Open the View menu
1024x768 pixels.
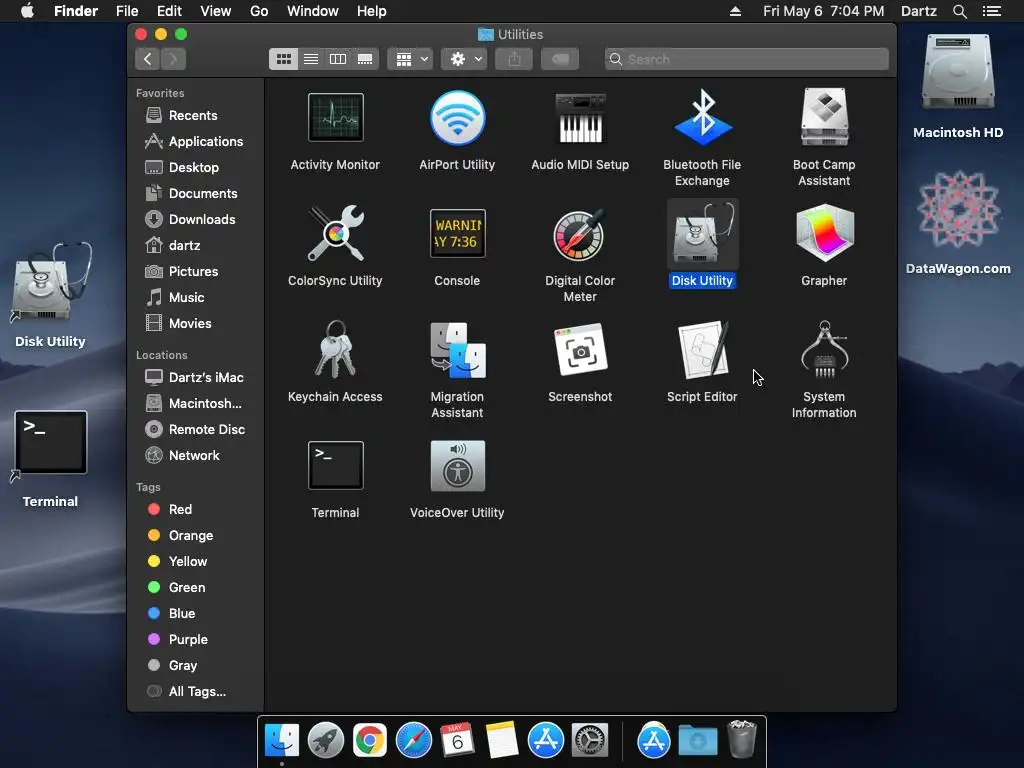[x=216, y=11]
